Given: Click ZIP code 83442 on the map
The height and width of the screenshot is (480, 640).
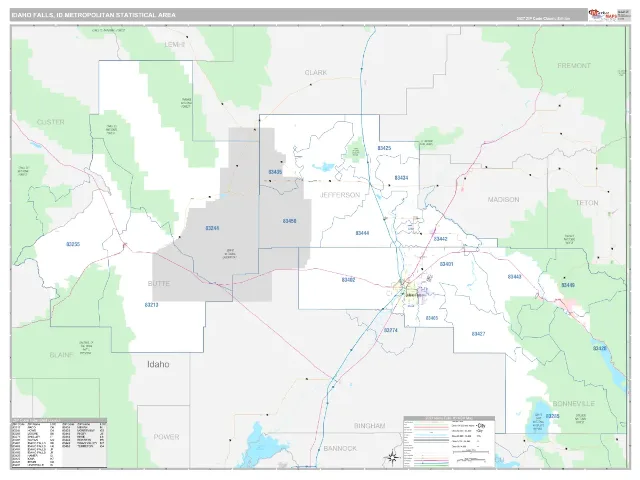Looking at the screenshot, I should (440, 239).
